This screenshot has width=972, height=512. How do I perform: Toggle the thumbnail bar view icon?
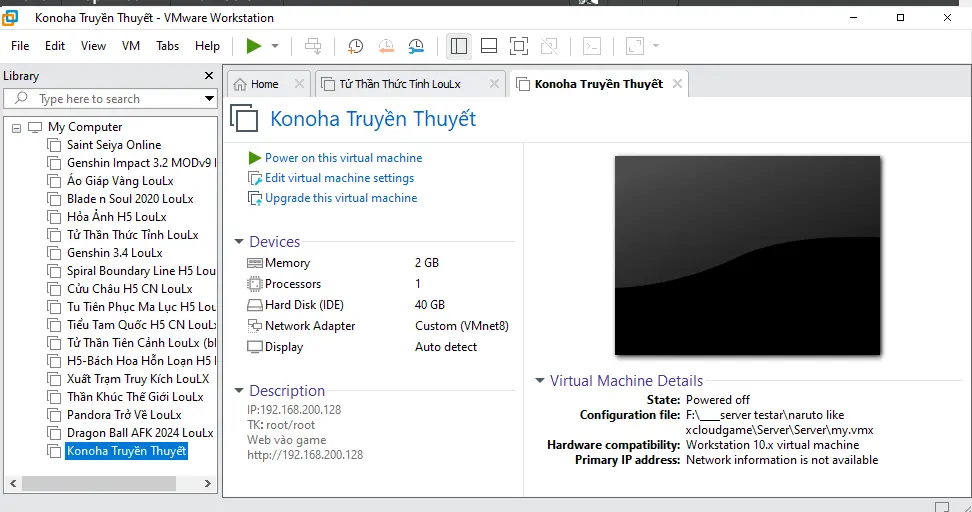point(489,46)
